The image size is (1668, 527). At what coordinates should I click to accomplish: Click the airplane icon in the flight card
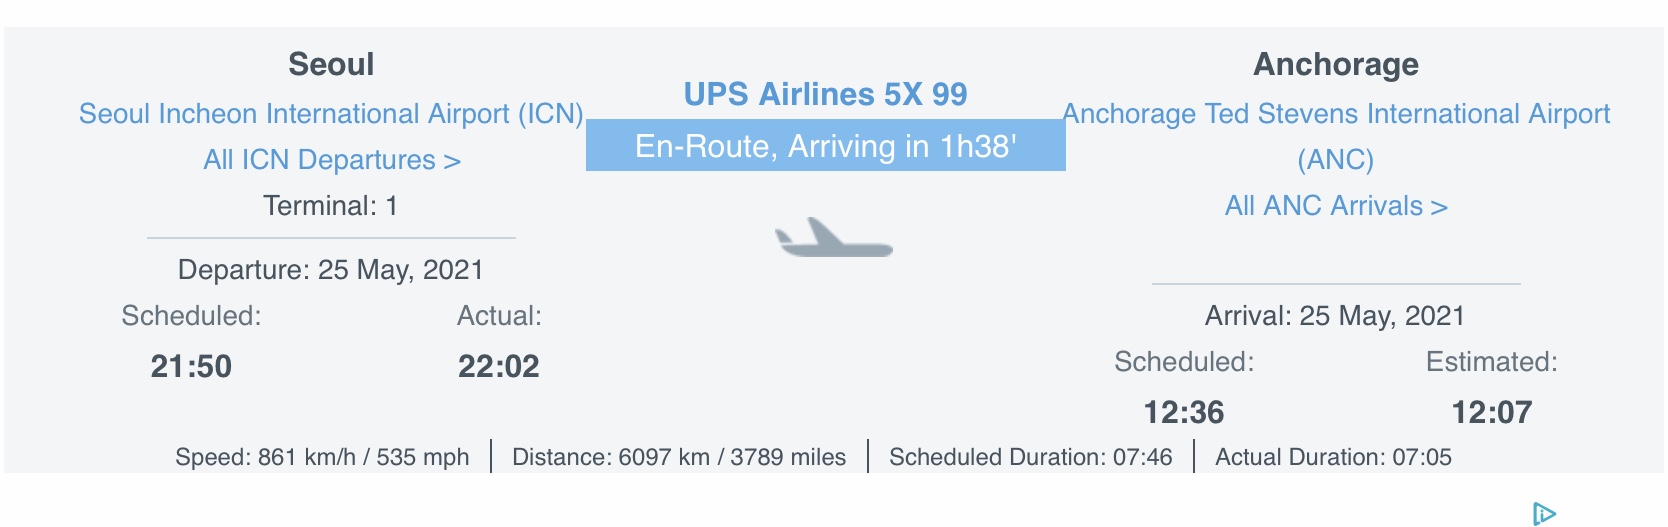click(x=832, y=239)
